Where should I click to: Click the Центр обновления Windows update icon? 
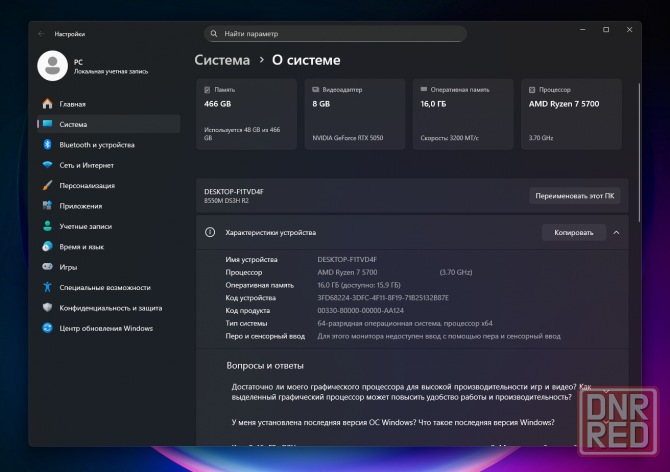click(x=47, y=328)
